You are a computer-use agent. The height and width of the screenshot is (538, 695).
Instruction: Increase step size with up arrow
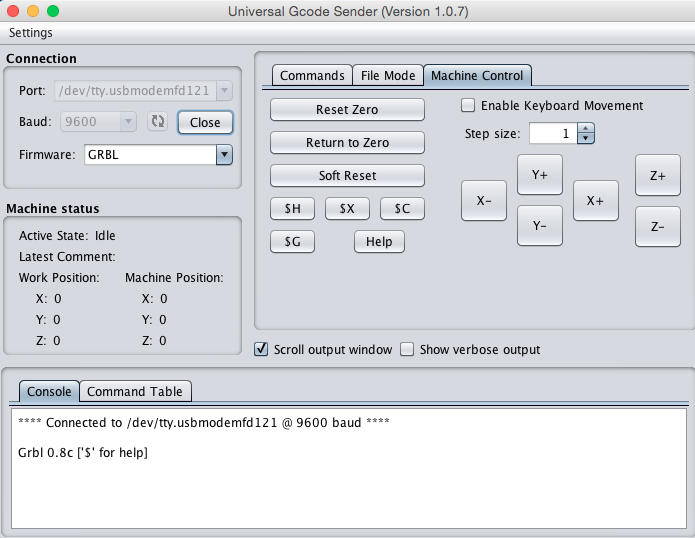coord(586,128)
